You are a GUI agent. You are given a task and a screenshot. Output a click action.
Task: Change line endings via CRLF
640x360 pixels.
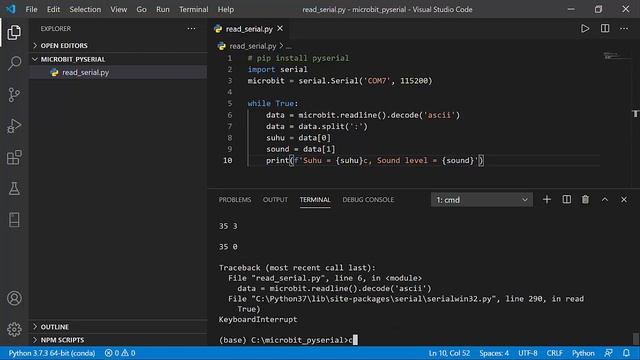point(555,353)
